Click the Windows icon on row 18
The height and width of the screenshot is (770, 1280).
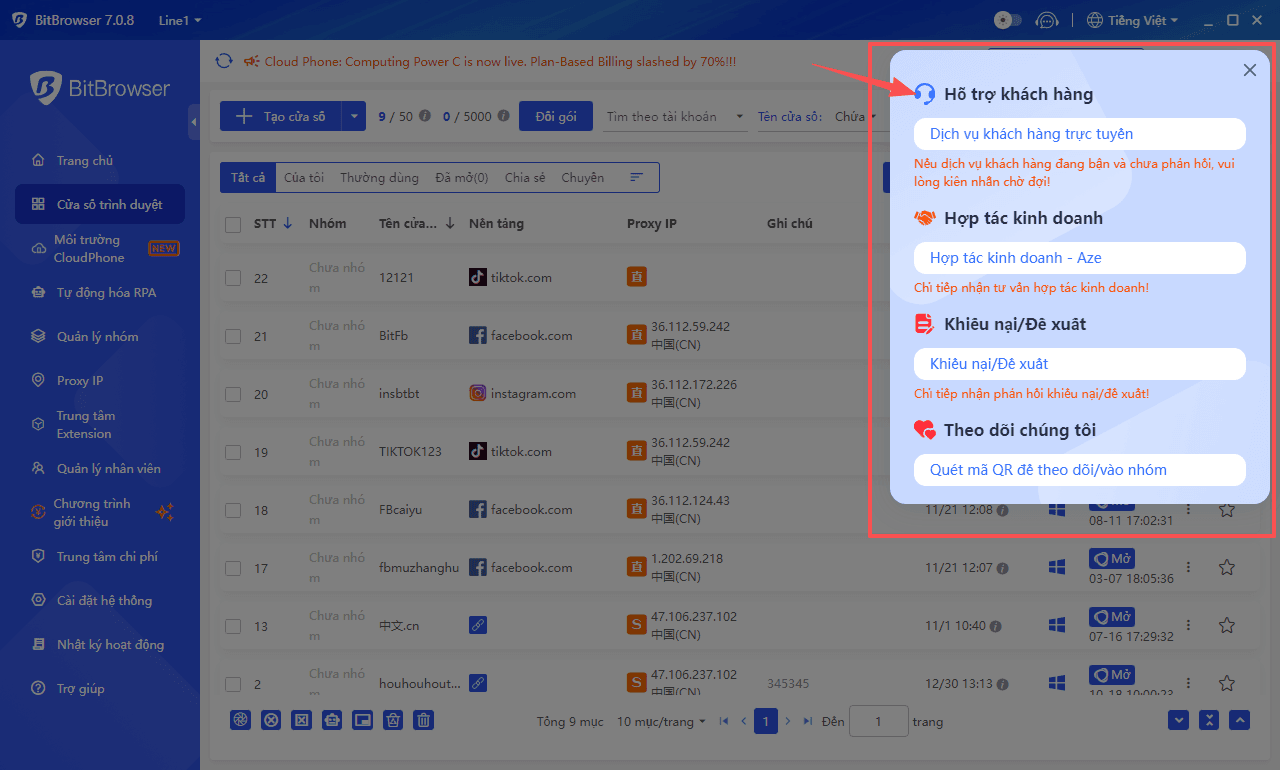tap(1056, 509)
